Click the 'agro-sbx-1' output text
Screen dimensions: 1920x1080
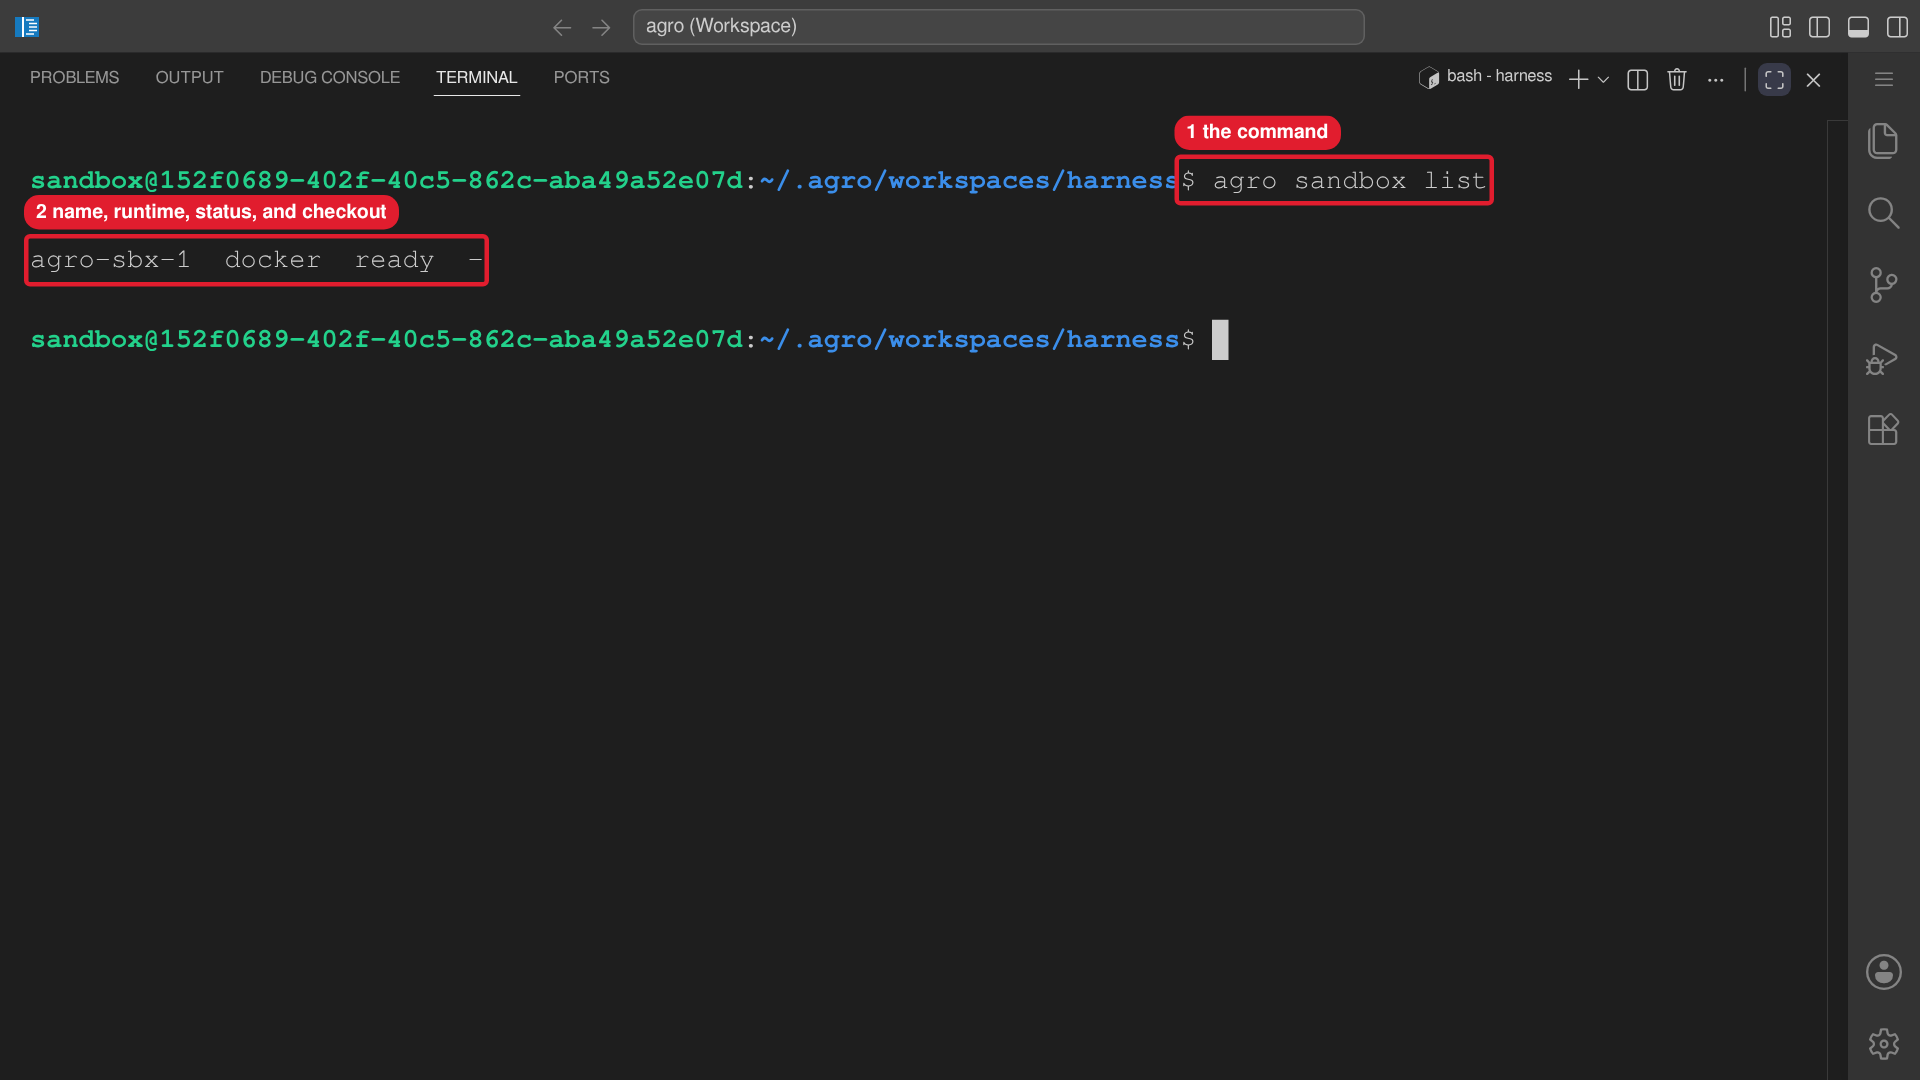pyautogui.click(x=110, y=260)
